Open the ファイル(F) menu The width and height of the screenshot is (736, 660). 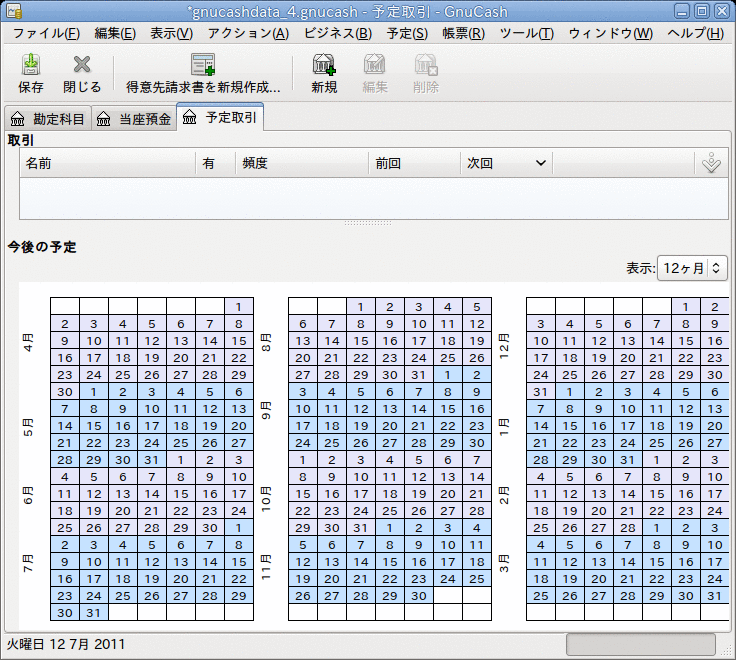[x=46, y=33]
